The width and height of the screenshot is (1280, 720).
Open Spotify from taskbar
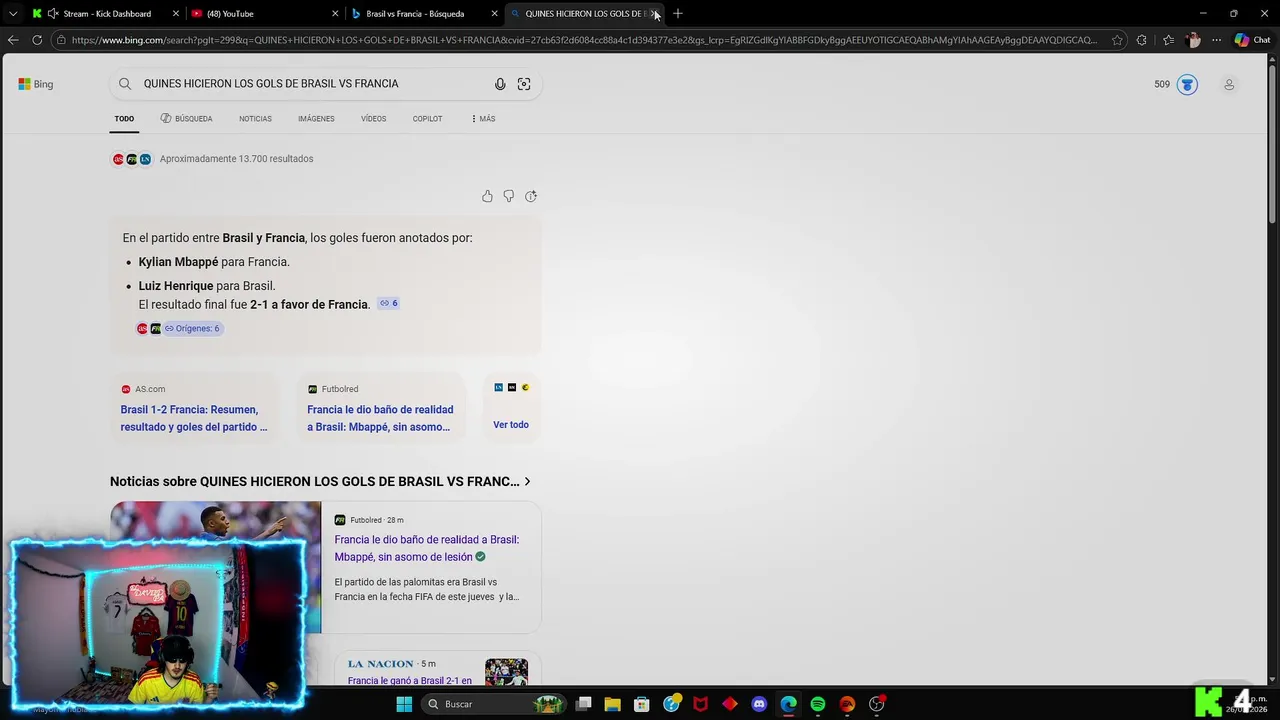point(818,704)
